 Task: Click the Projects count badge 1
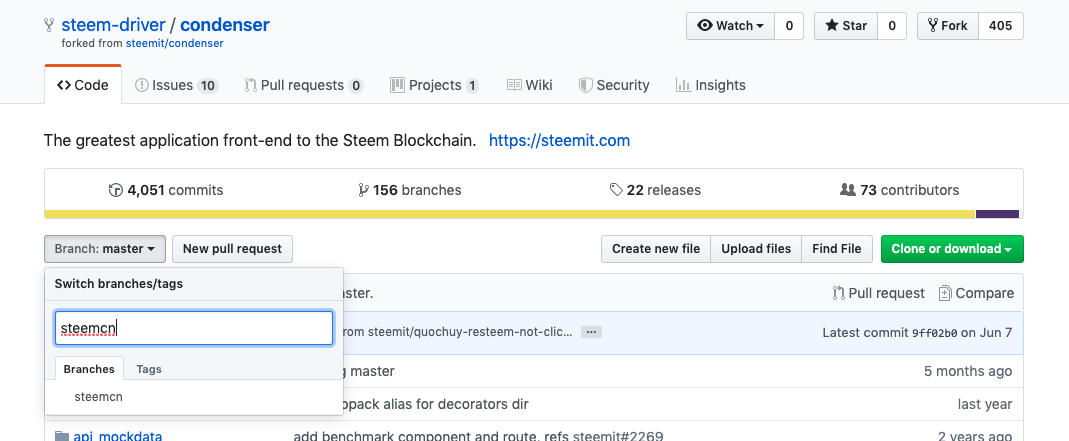(472, 86)
